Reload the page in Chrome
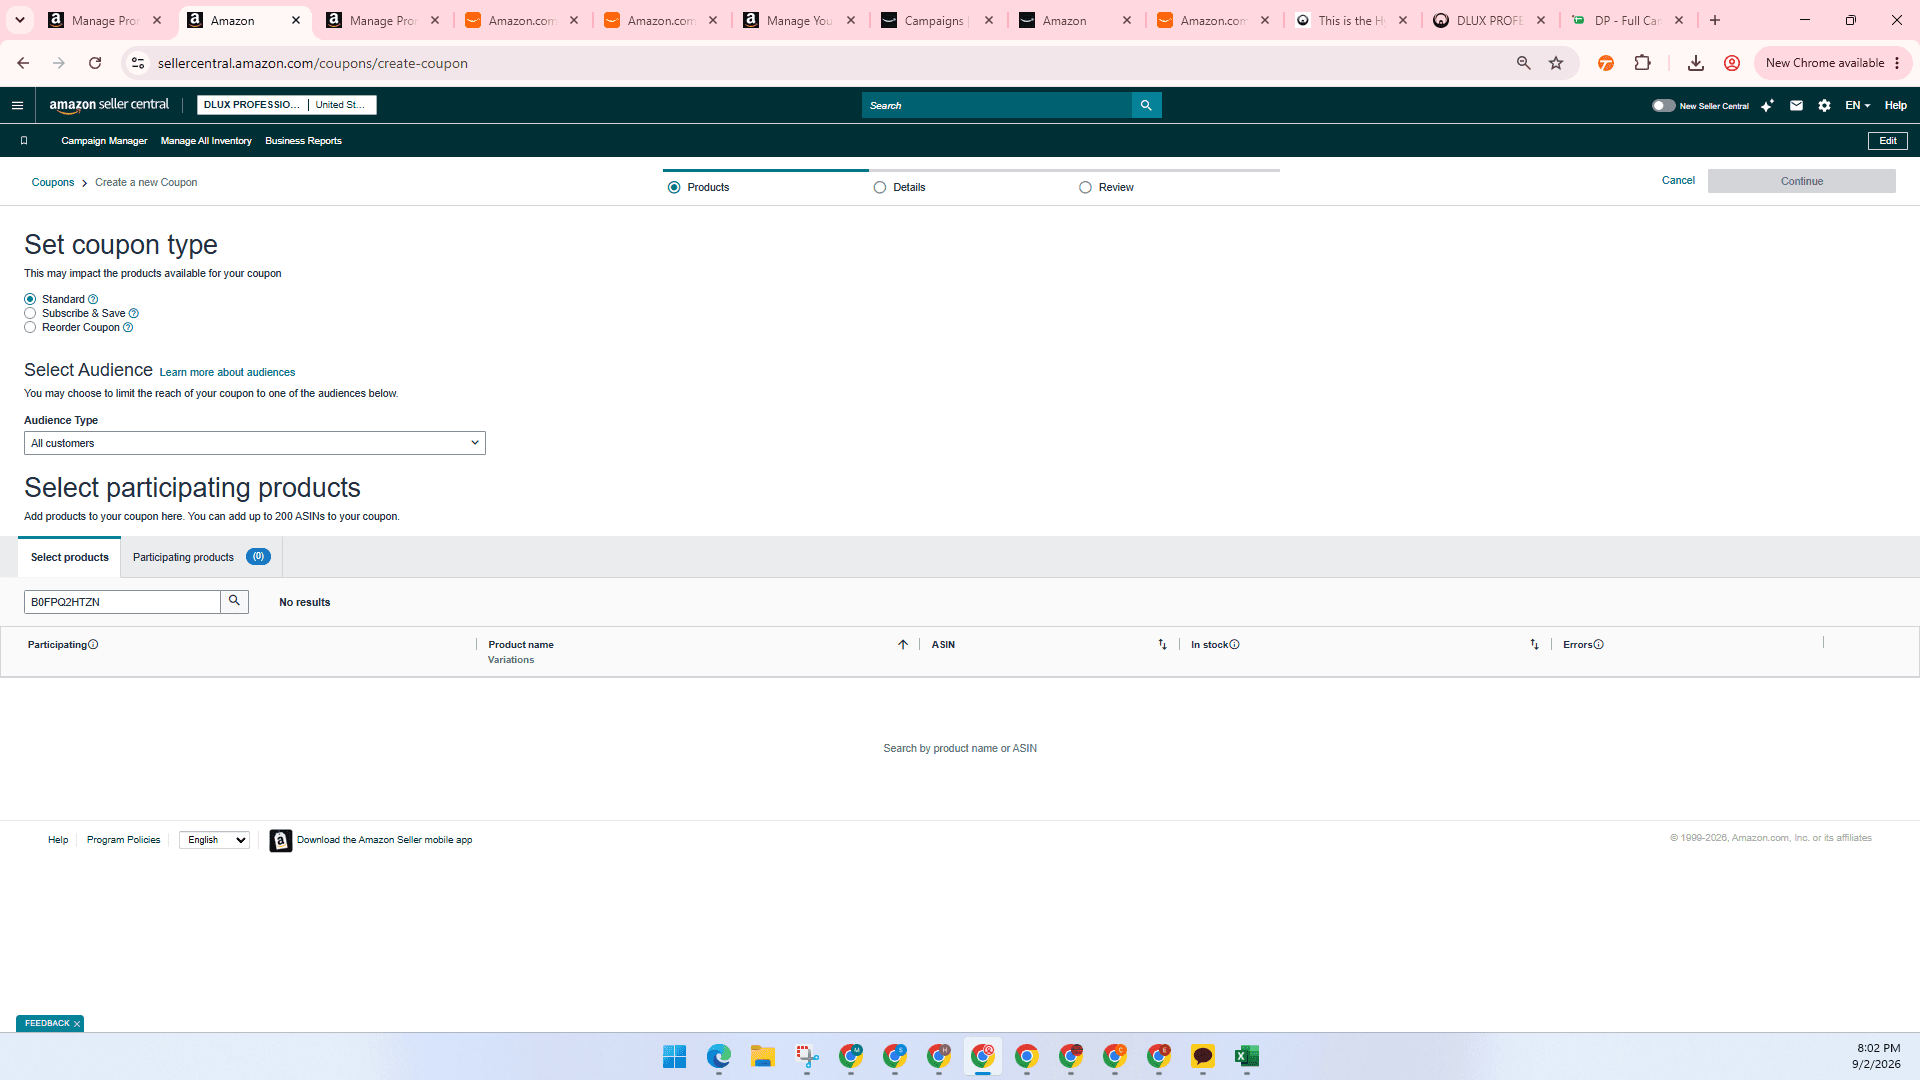Image resolution: width=1920 pixels, height=1080 pixels. pyautogui.click(x=95, y=63)
